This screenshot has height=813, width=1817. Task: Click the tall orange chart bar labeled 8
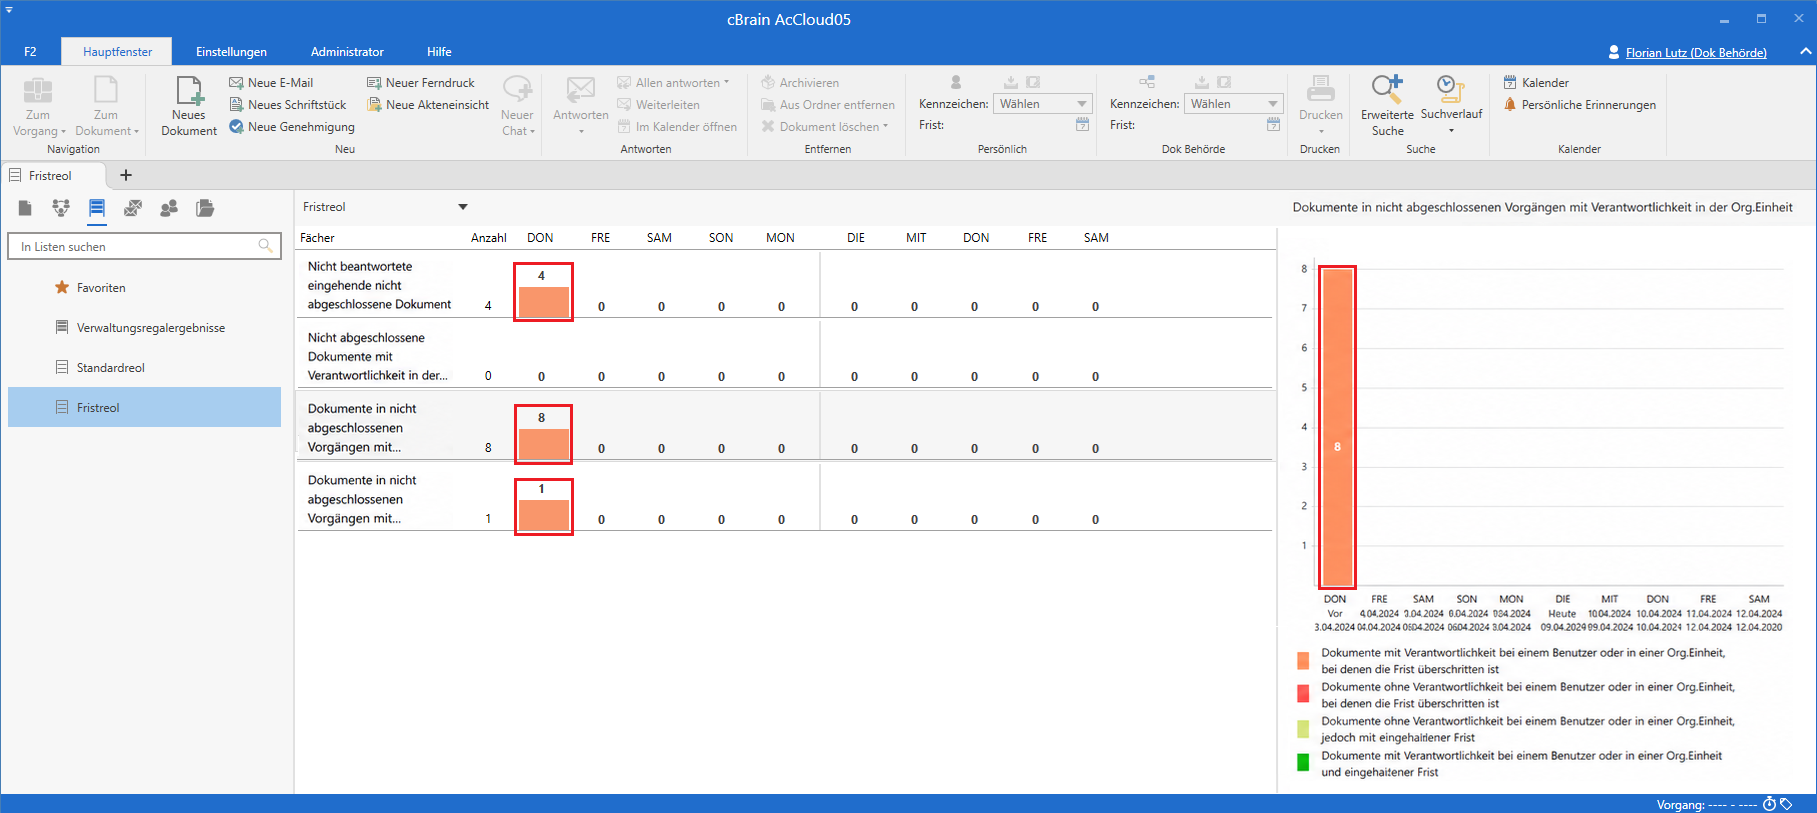1337,427
